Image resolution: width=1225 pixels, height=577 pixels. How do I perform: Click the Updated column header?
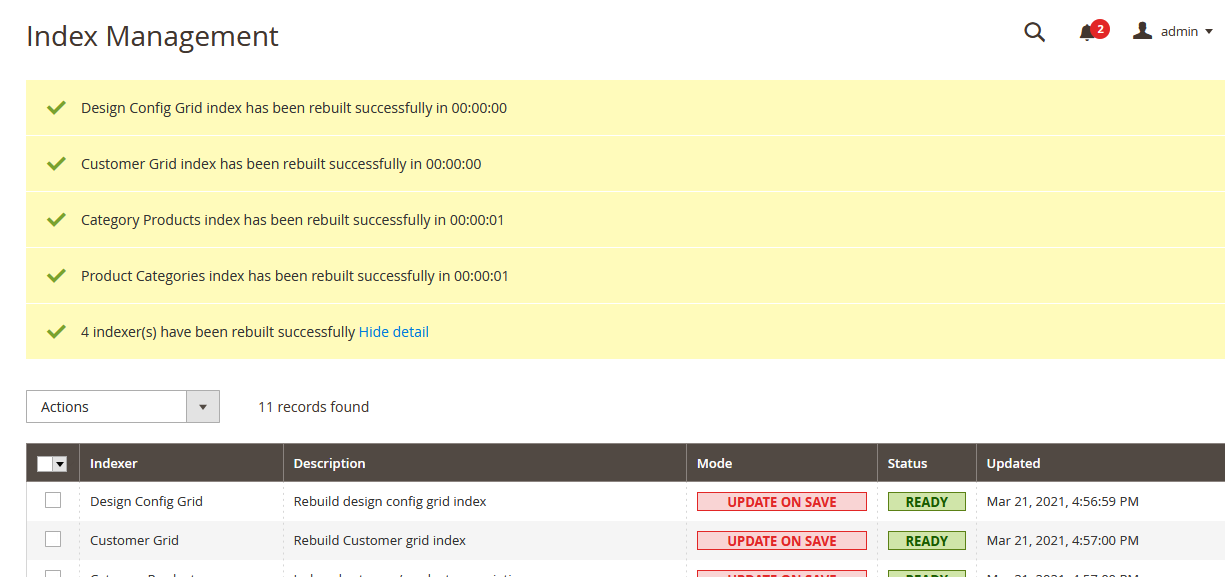1013,463
